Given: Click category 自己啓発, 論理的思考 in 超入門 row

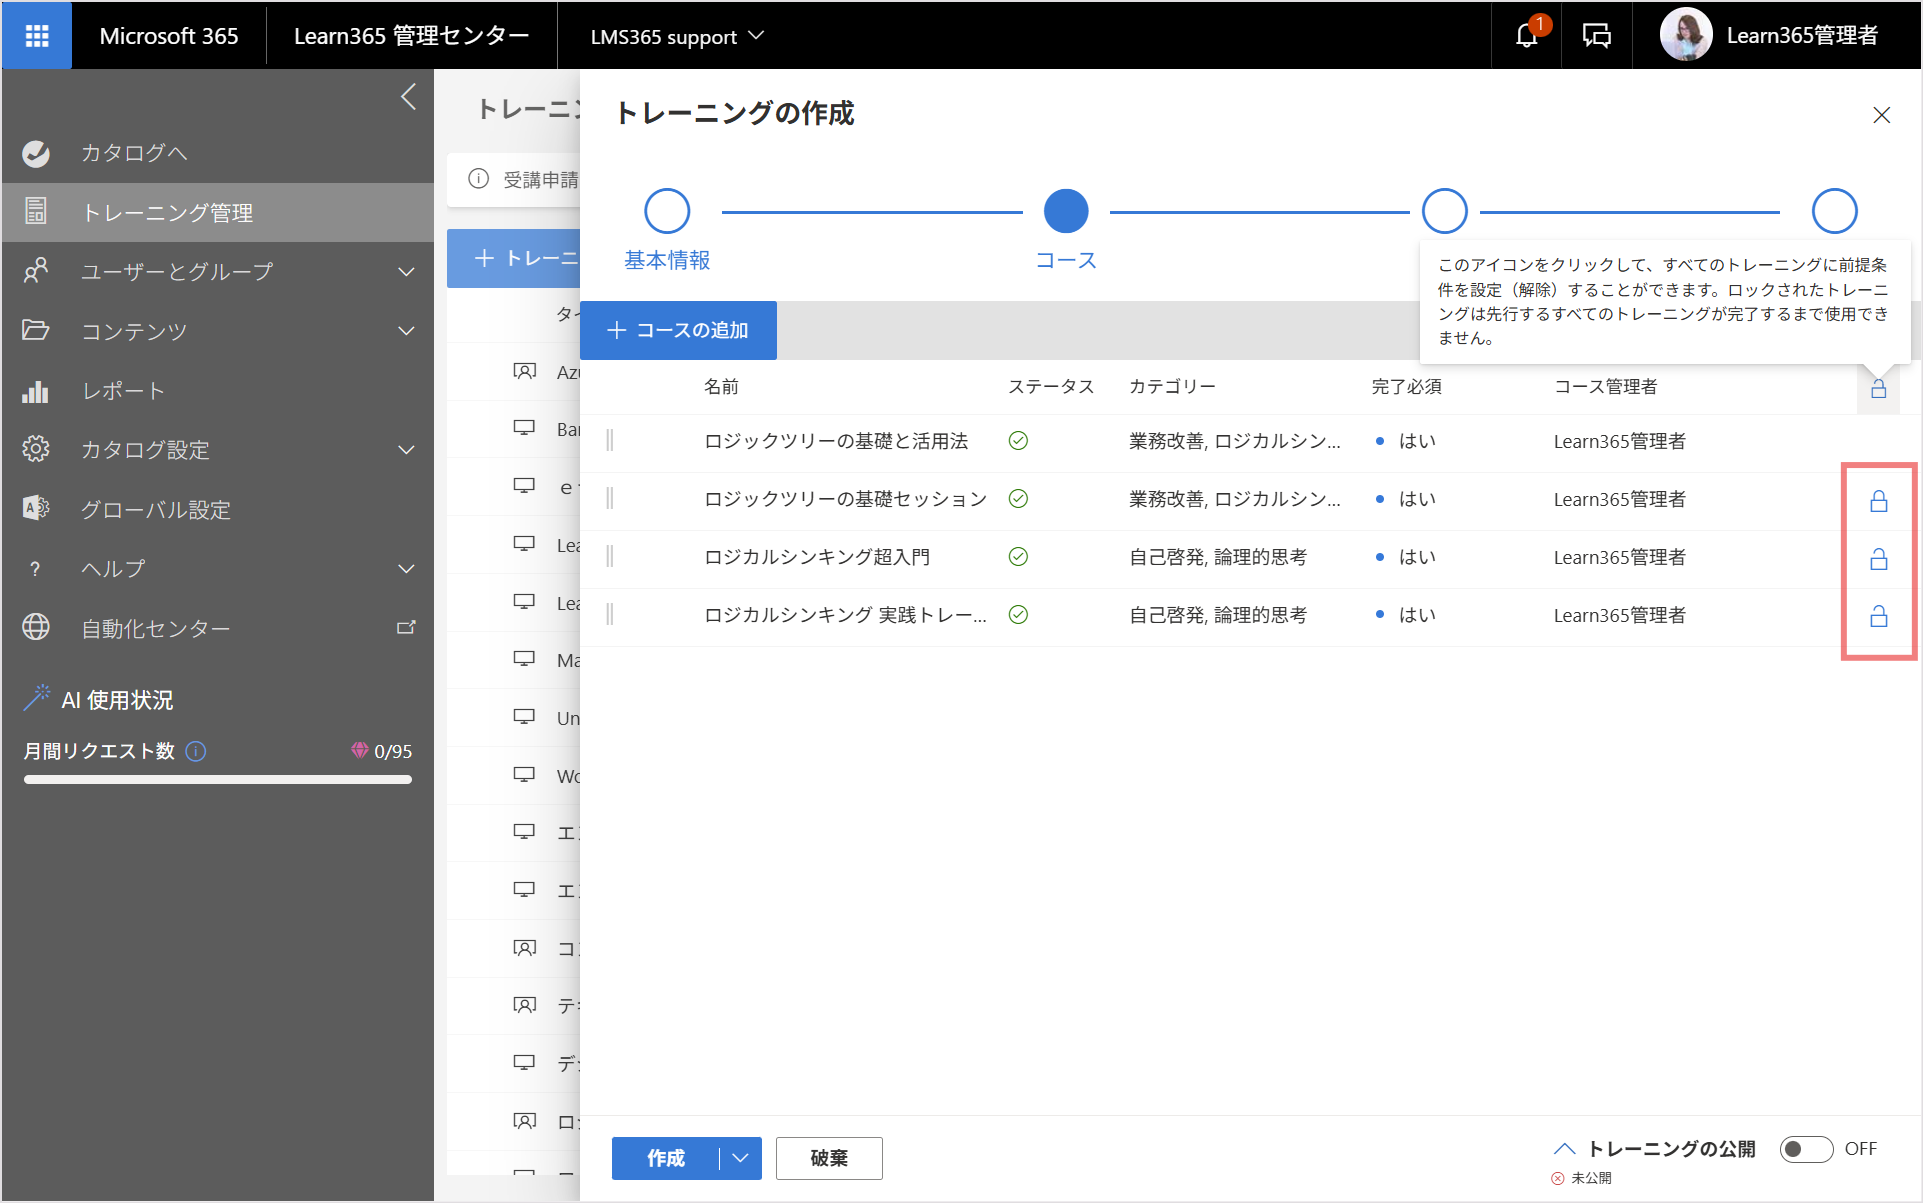Looking at the screenshot, I should [1218, 557].
